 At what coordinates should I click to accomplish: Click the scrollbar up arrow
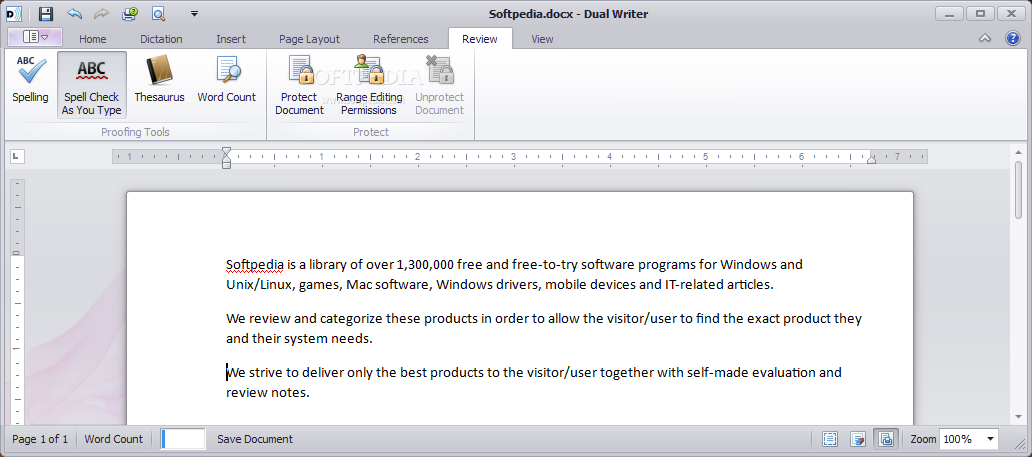(1019, 151)
